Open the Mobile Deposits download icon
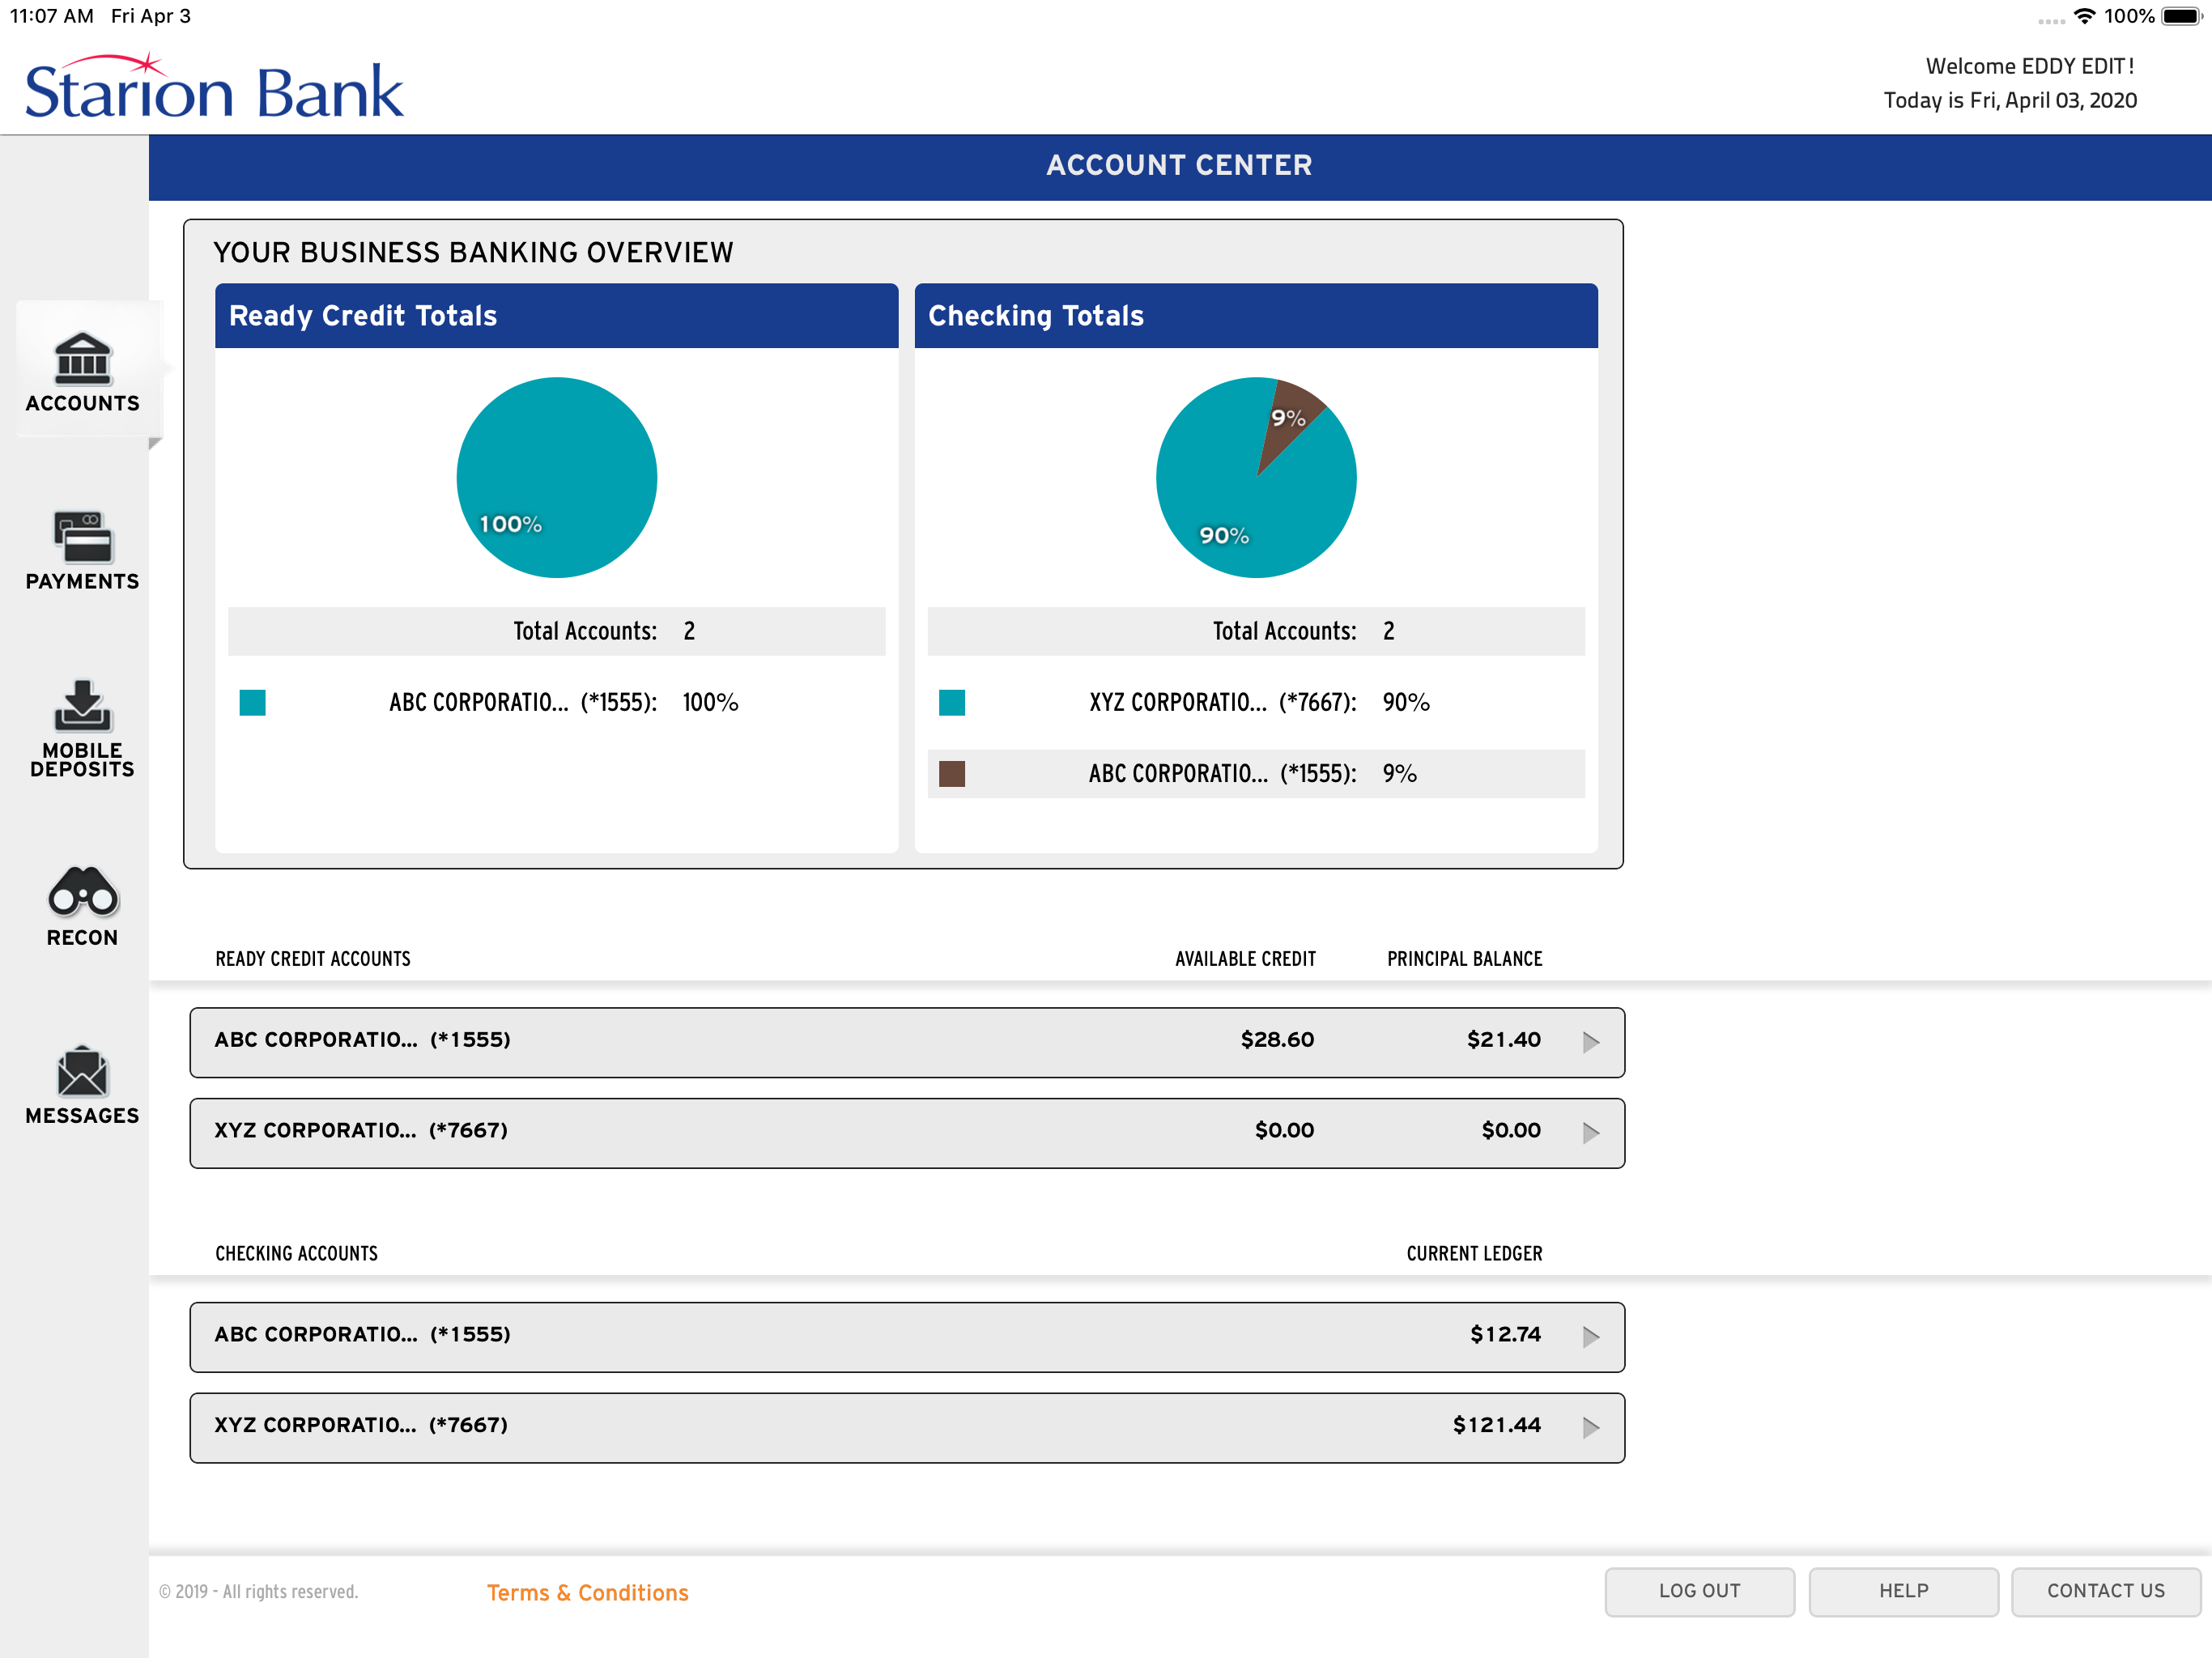This screenshot has height=1658, width=2212. coord(82,705)
